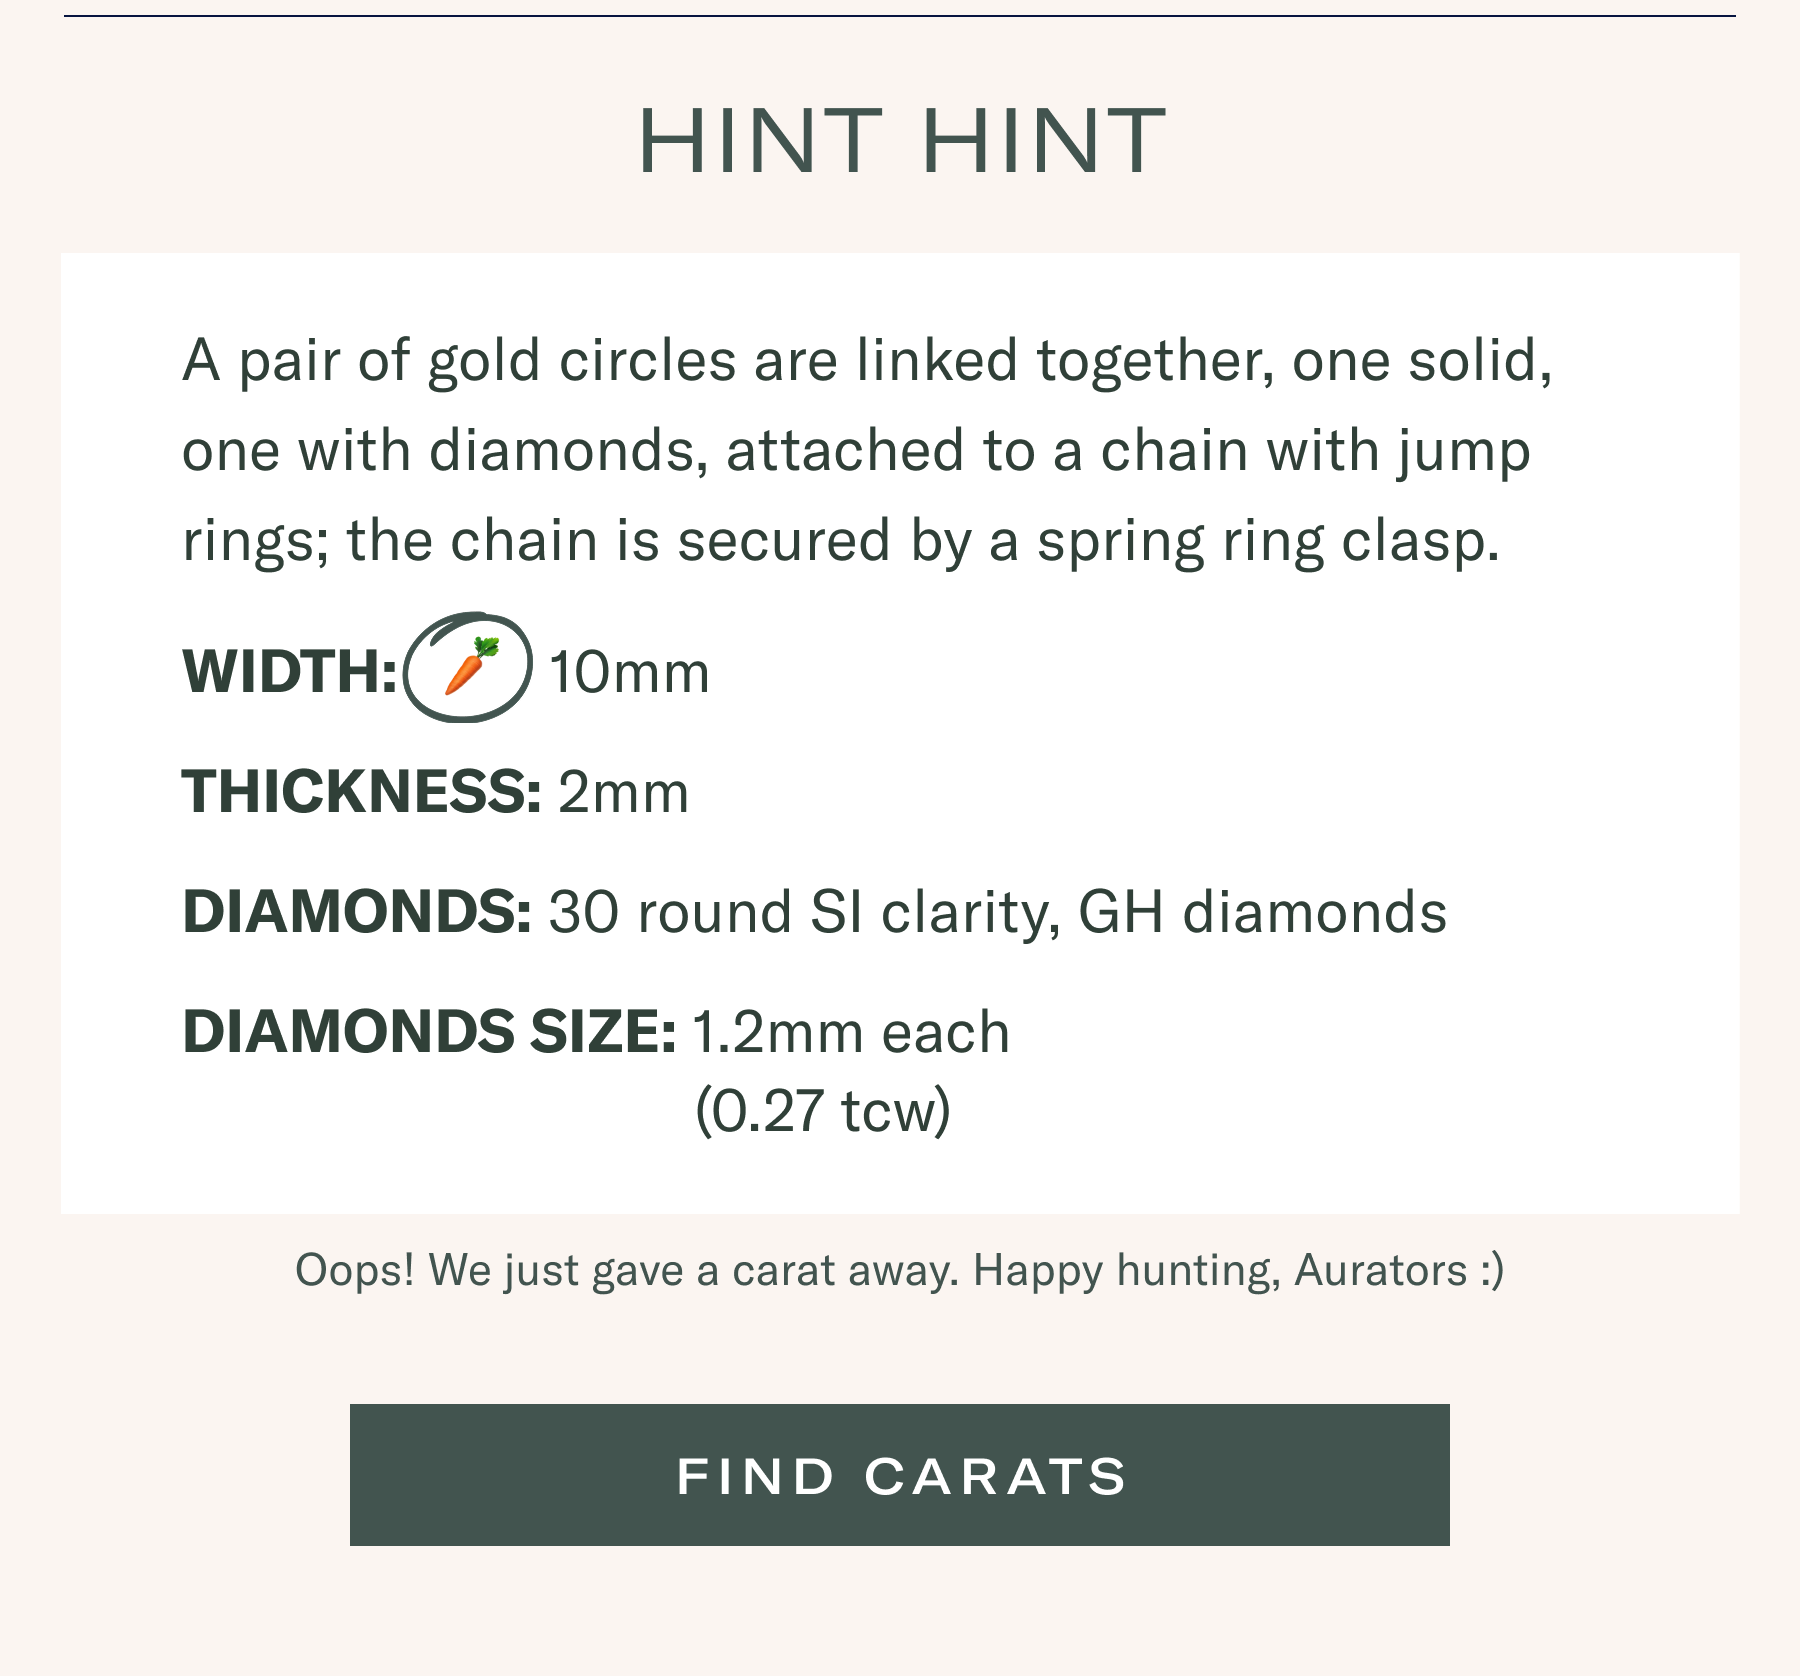Select the THICKNESS label
Image resolution: width=1800 pixels, height=1676 pixels.
pyautogui.click(x=361, y=792)
